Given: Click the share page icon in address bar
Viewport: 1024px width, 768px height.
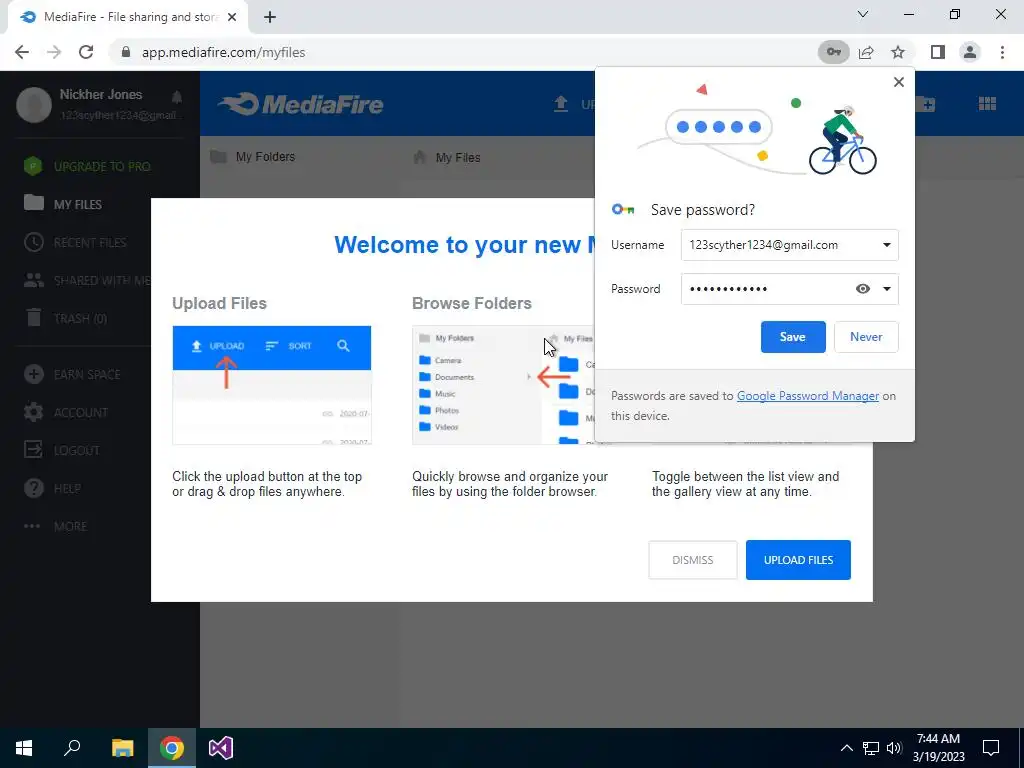Looking at the screenshot, I should point(866,52).
